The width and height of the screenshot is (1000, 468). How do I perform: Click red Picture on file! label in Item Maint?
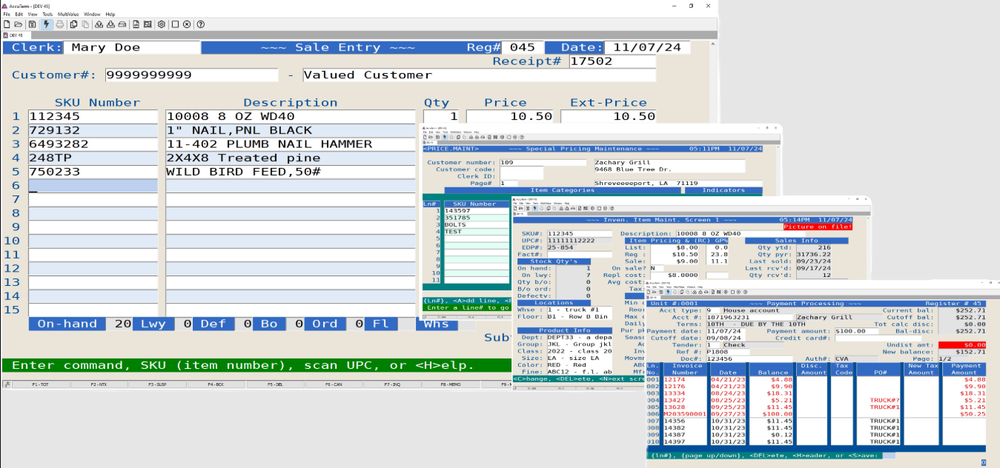tap(818, 226)
